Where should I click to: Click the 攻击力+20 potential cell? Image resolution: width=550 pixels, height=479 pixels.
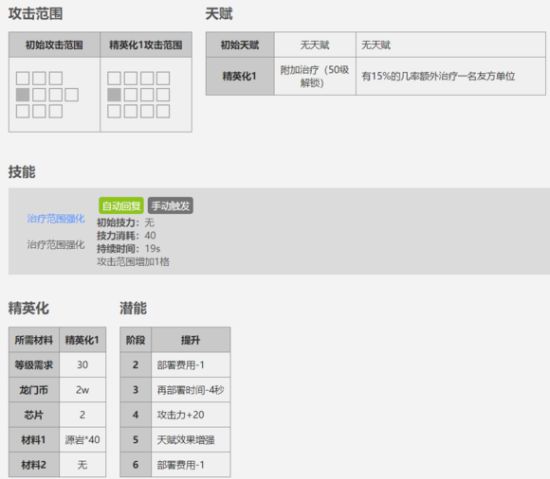[x=191, y=415]
